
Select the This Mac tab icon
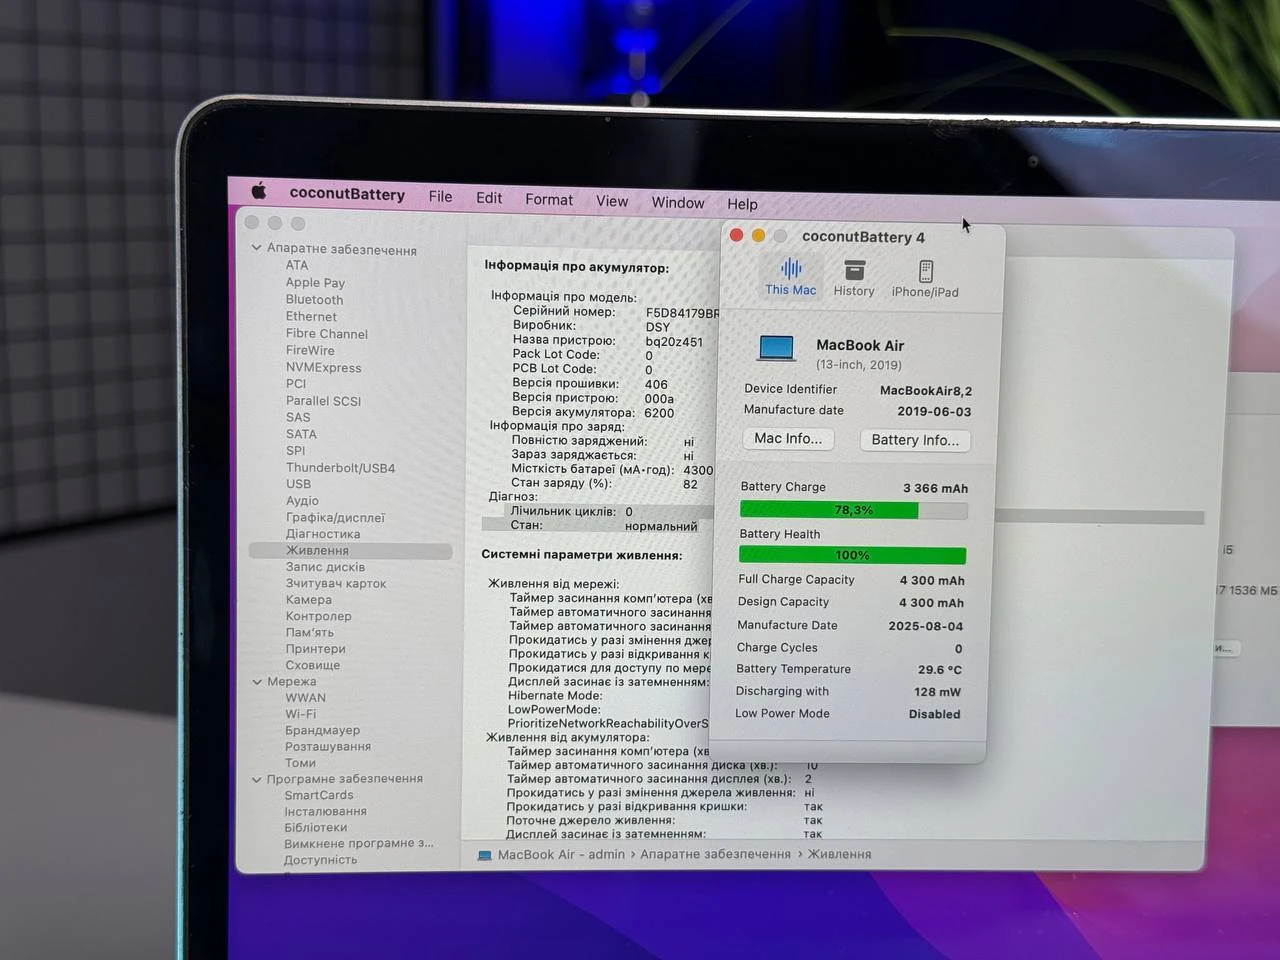click(x=791, y=268)
